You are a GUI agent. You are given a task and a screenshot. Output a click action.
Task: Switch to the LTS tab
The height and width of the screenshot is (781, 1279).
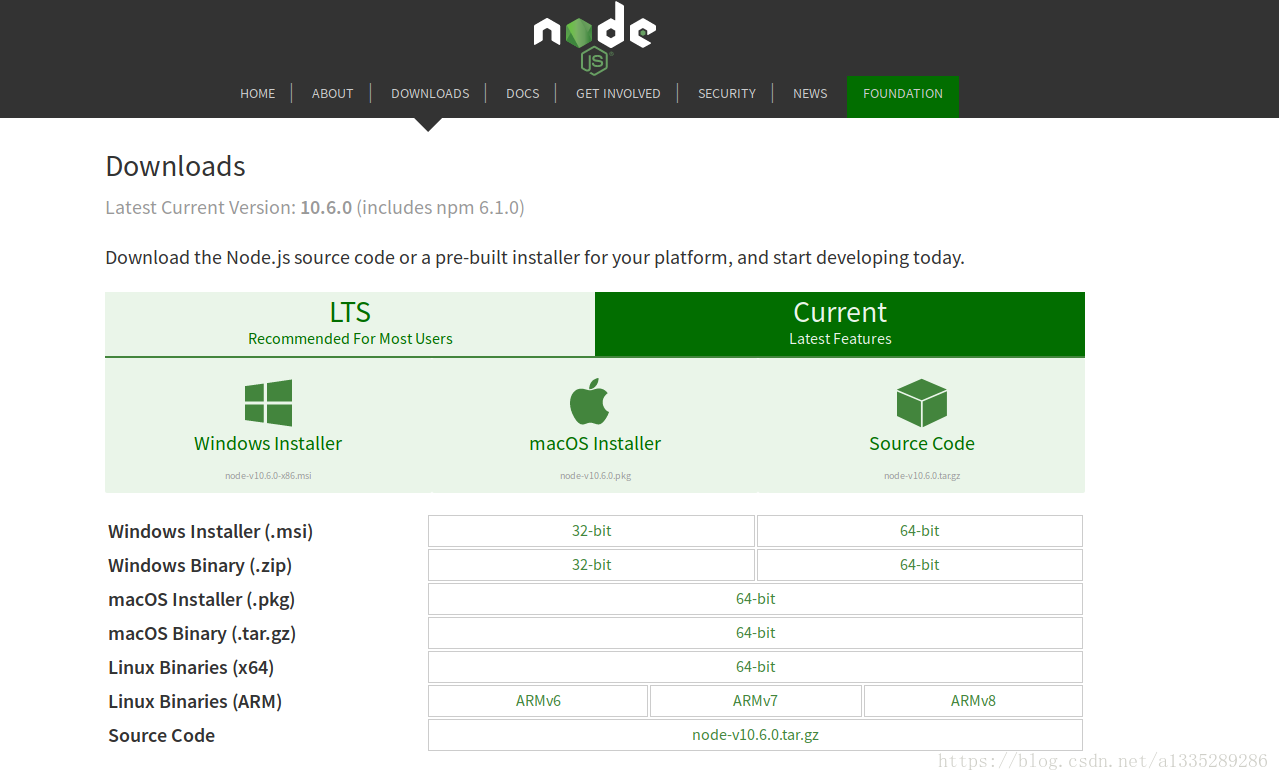pos(350,324)
